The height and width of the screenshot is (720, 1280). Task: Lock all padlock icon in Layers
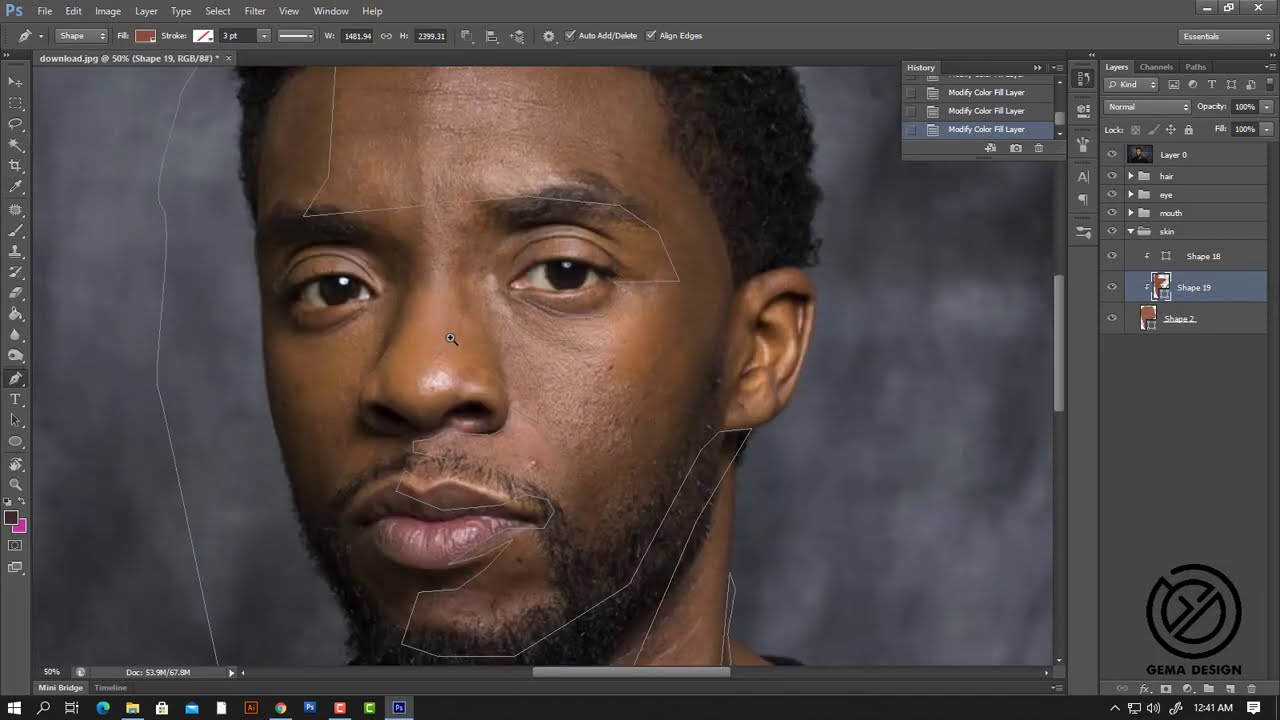(1188, 130)
